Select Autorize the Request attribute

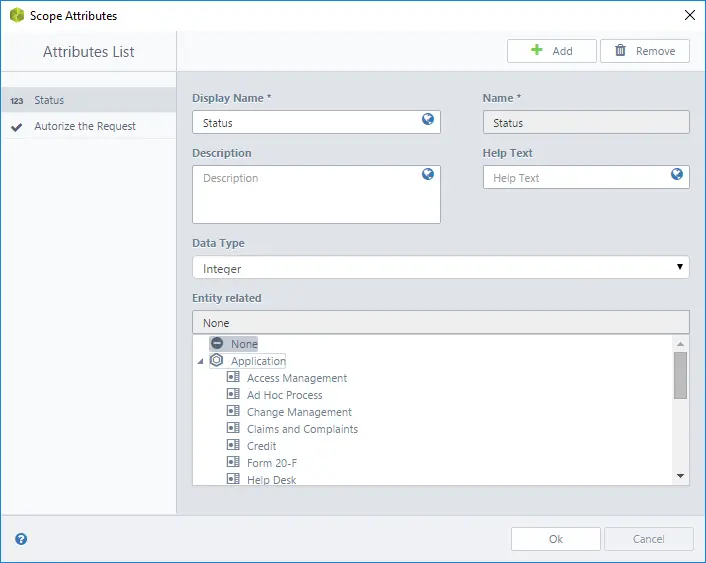click(89, 126)
